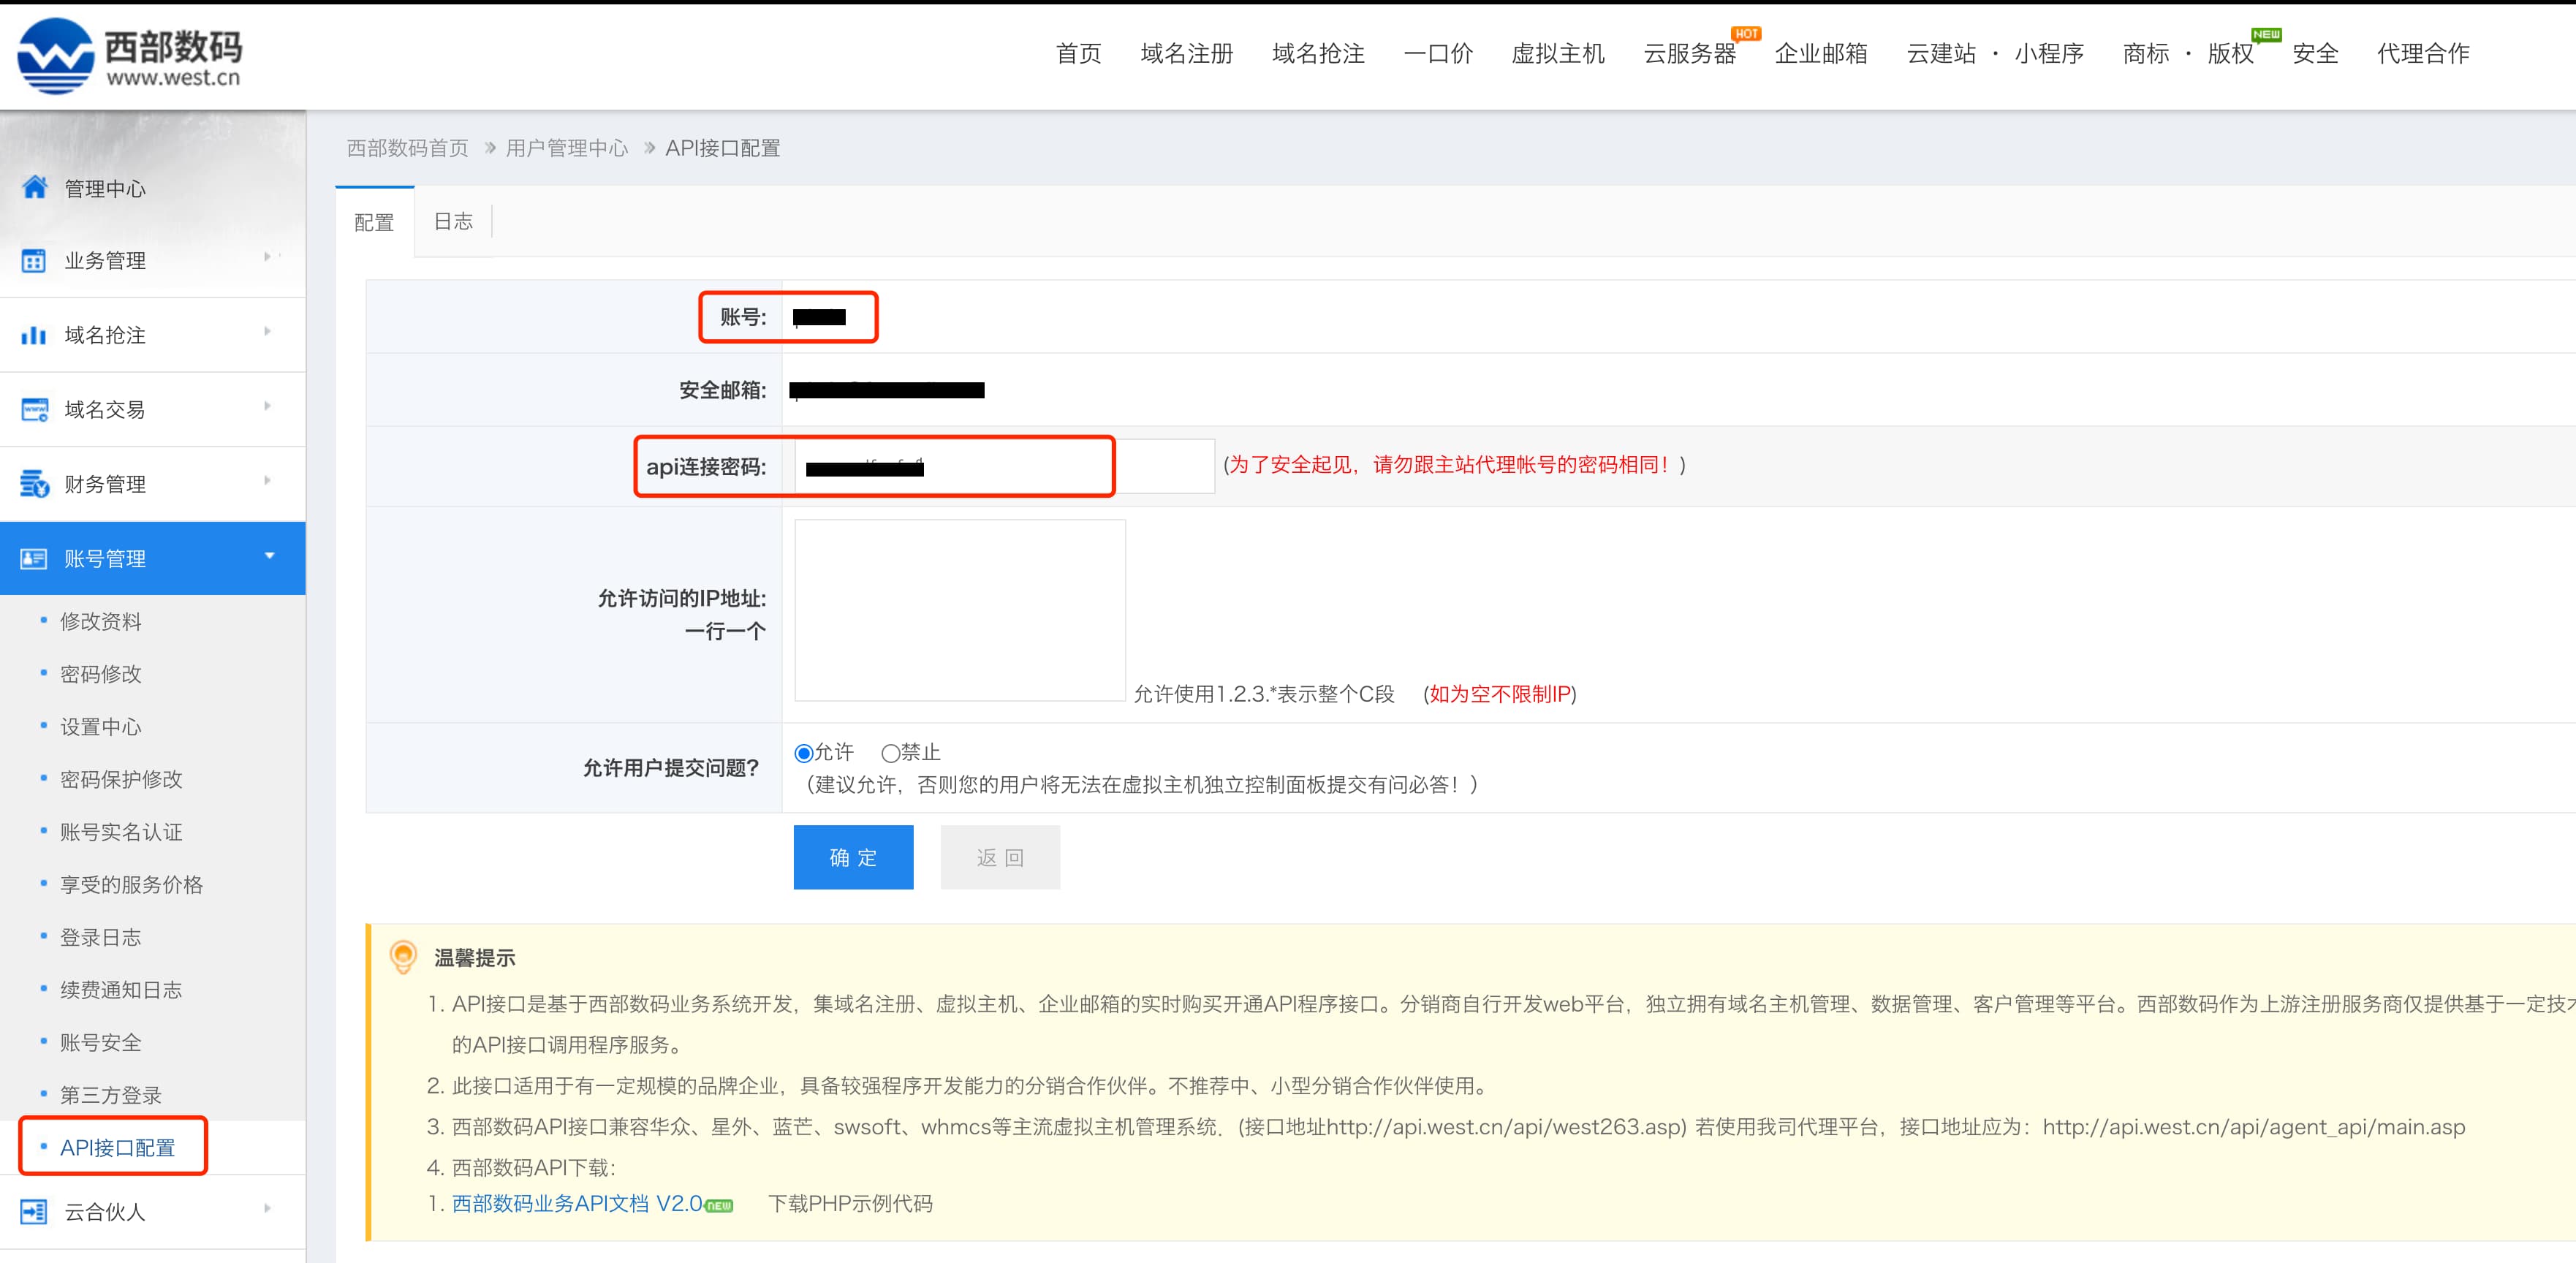This screenshot has width=2576, height=1263.
Task: Open 云服务器 in top navigation
Action: (1690, 53)
